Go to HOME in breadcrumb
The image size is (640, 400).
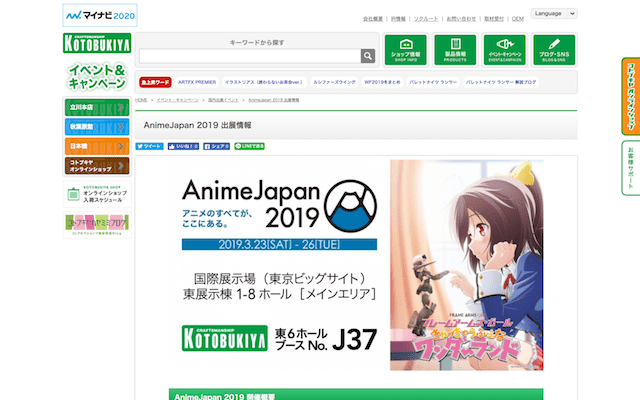tap(141, 100)
